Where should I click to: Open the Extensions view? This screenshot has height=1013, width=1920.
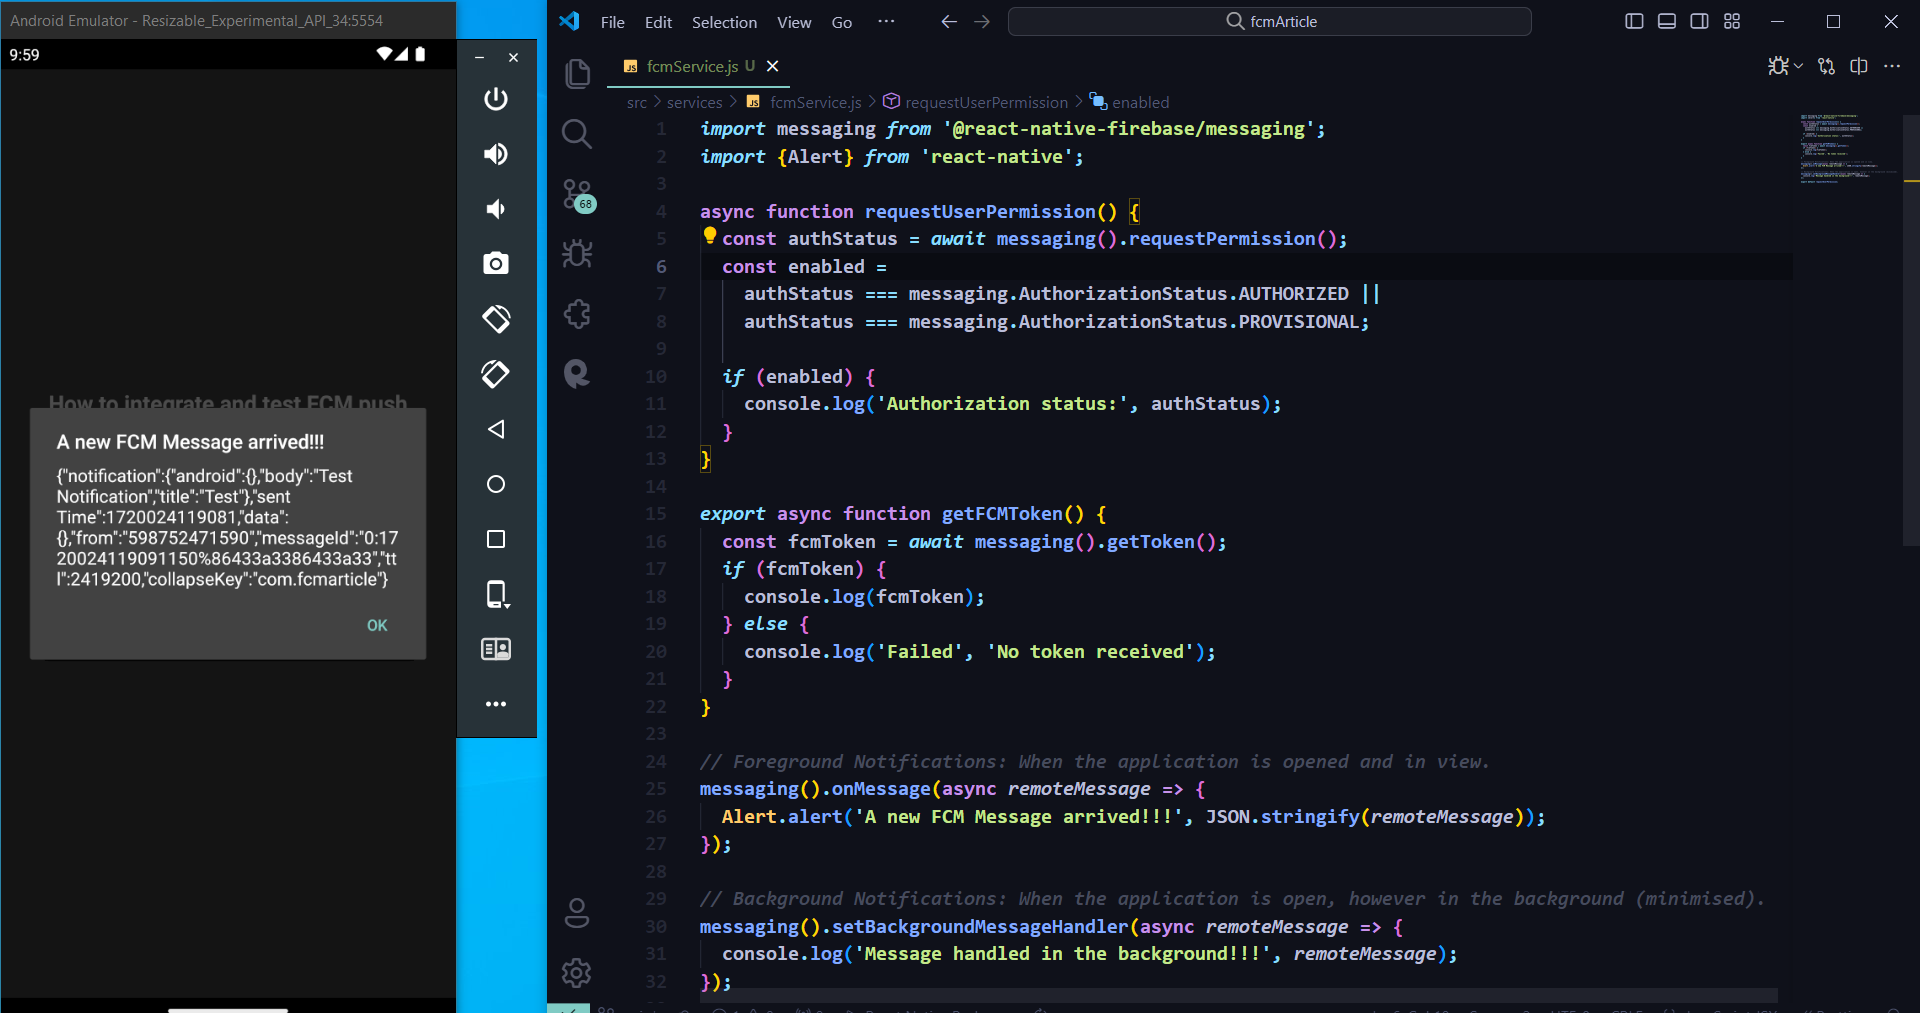click(x=577, y=314)
